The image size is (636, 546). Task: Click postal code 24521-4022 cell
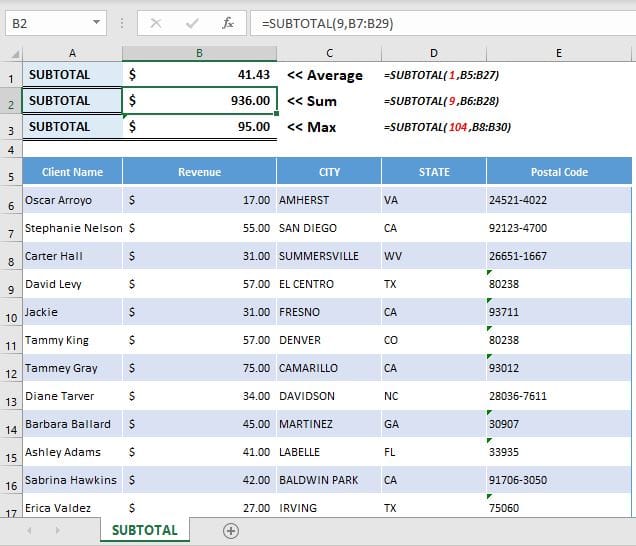click(559, 200)
